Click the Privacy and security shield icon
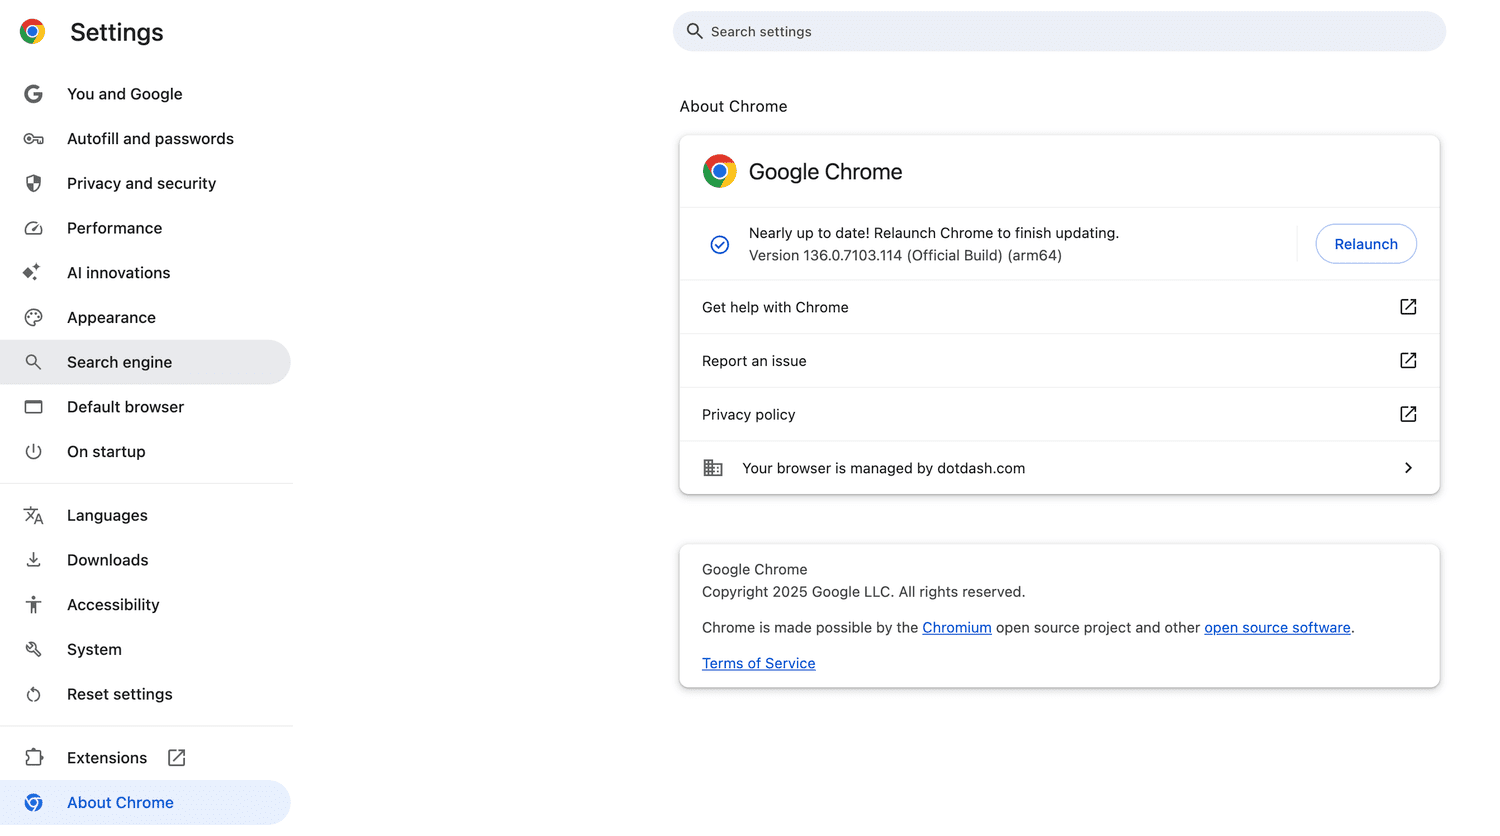 [33, 184]
